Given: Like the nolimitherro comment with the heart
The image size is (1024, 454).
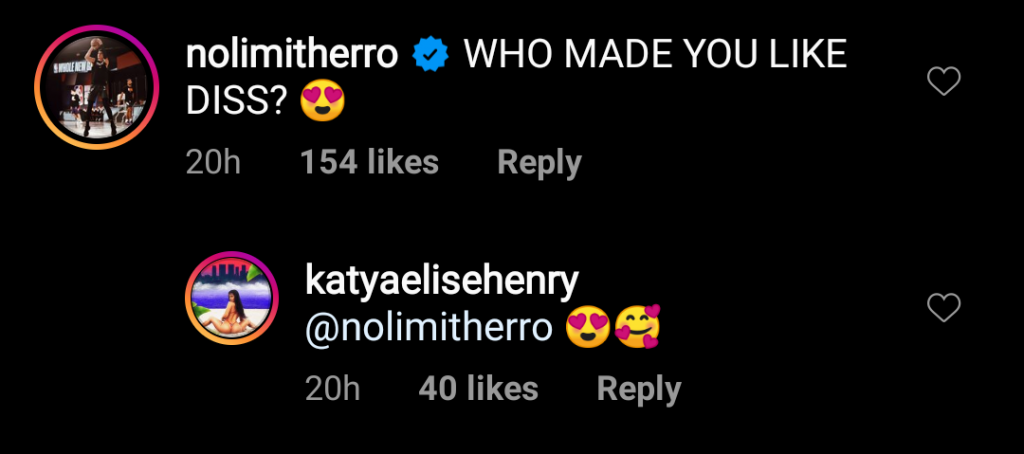Looking at the screenshot, I should point(943,82).
